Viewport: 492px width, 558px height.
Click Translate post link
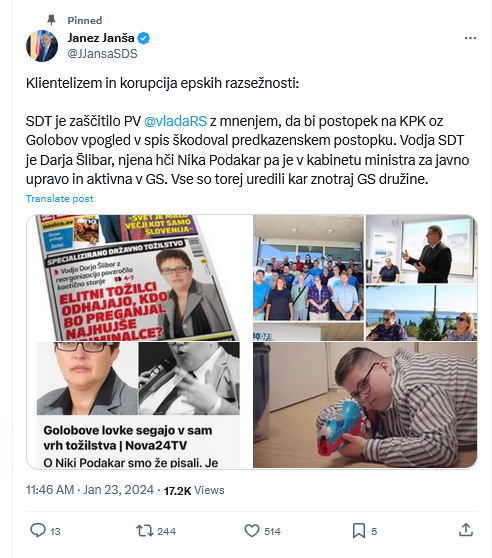pos(60,199)
